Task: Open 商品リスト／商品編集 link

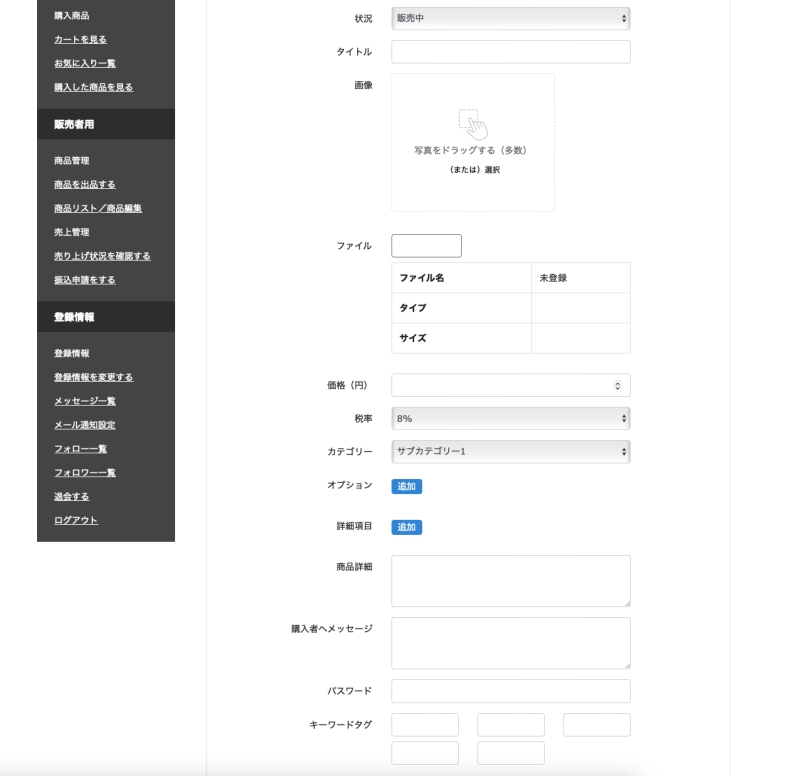Action: (x=98, y=208)
